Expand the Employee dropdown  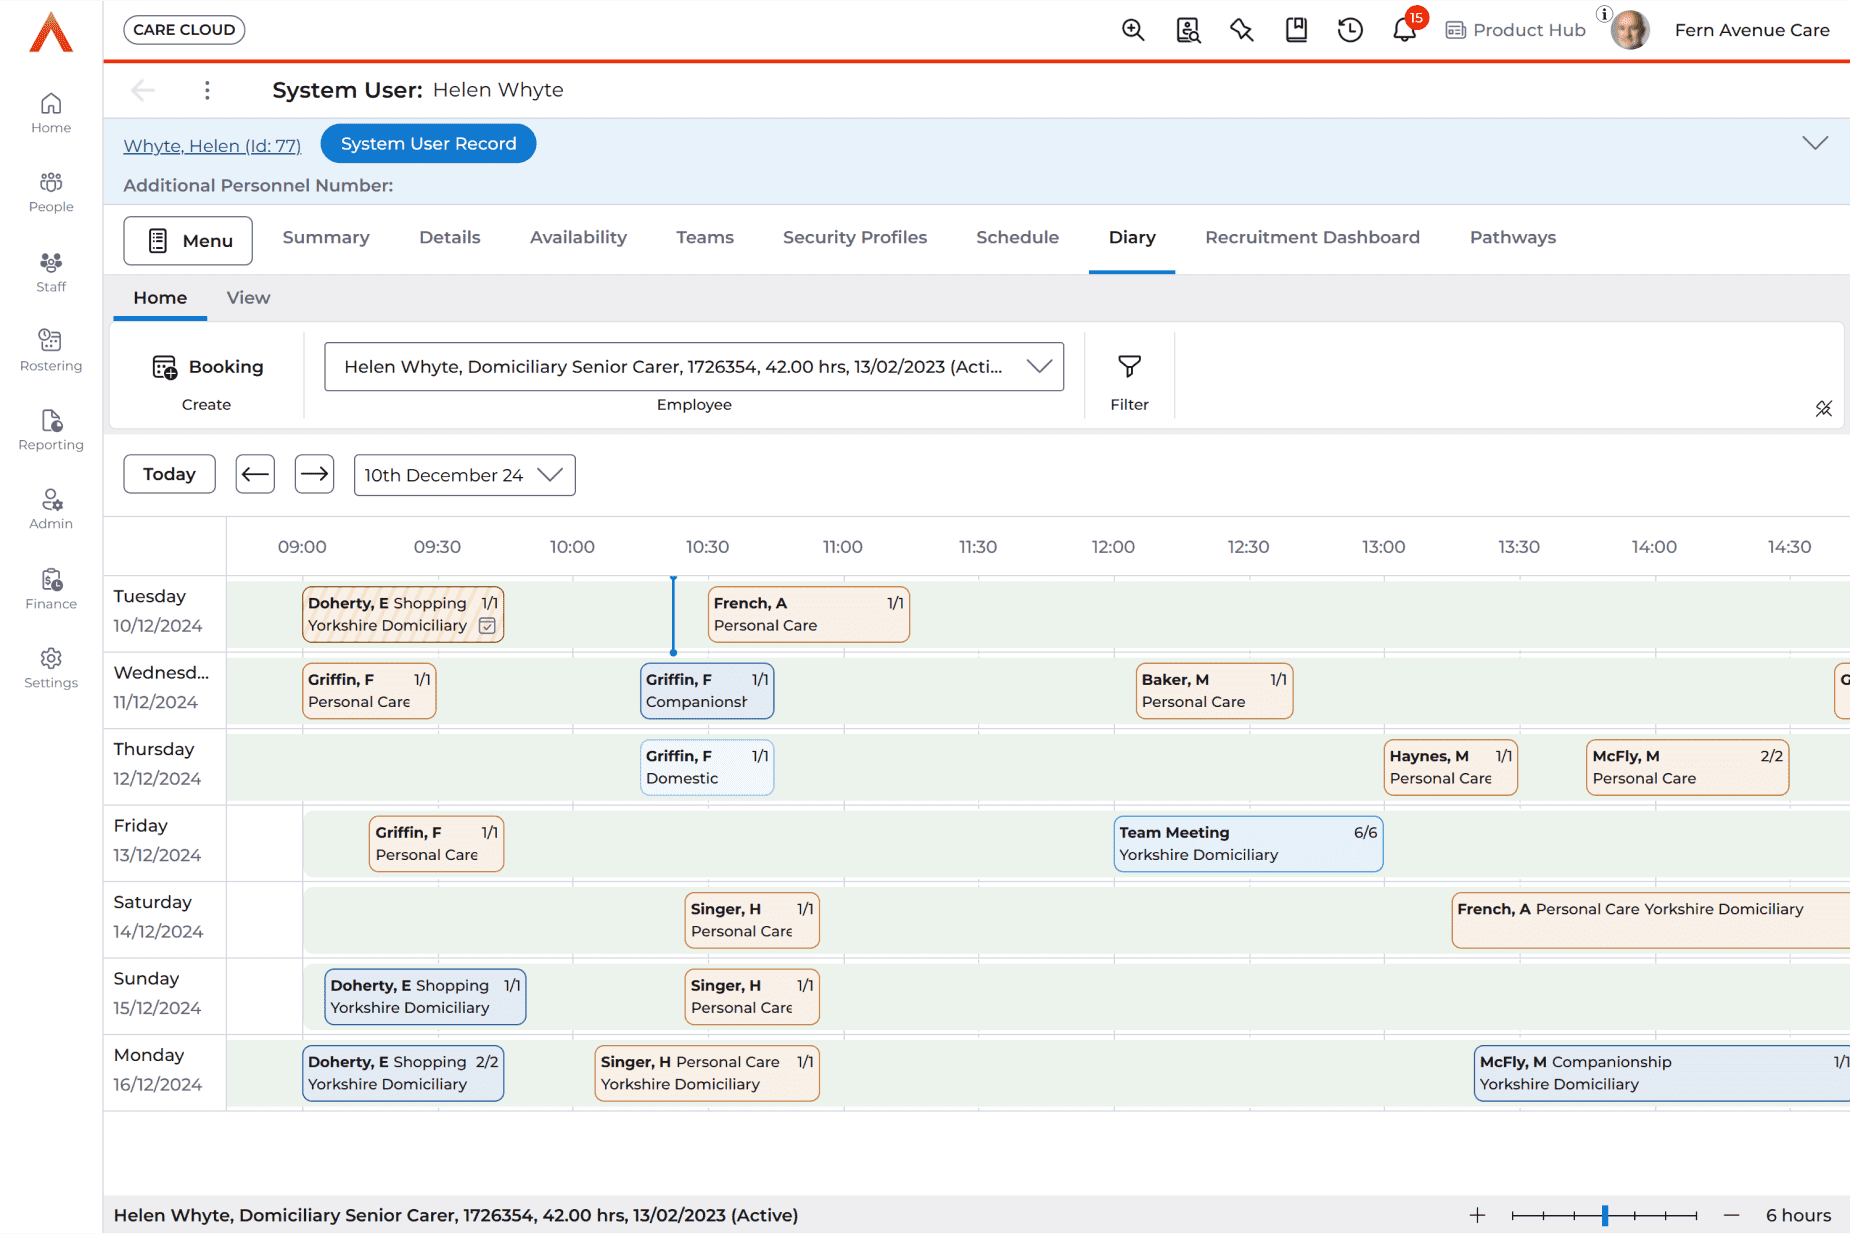coord(1039,367)
